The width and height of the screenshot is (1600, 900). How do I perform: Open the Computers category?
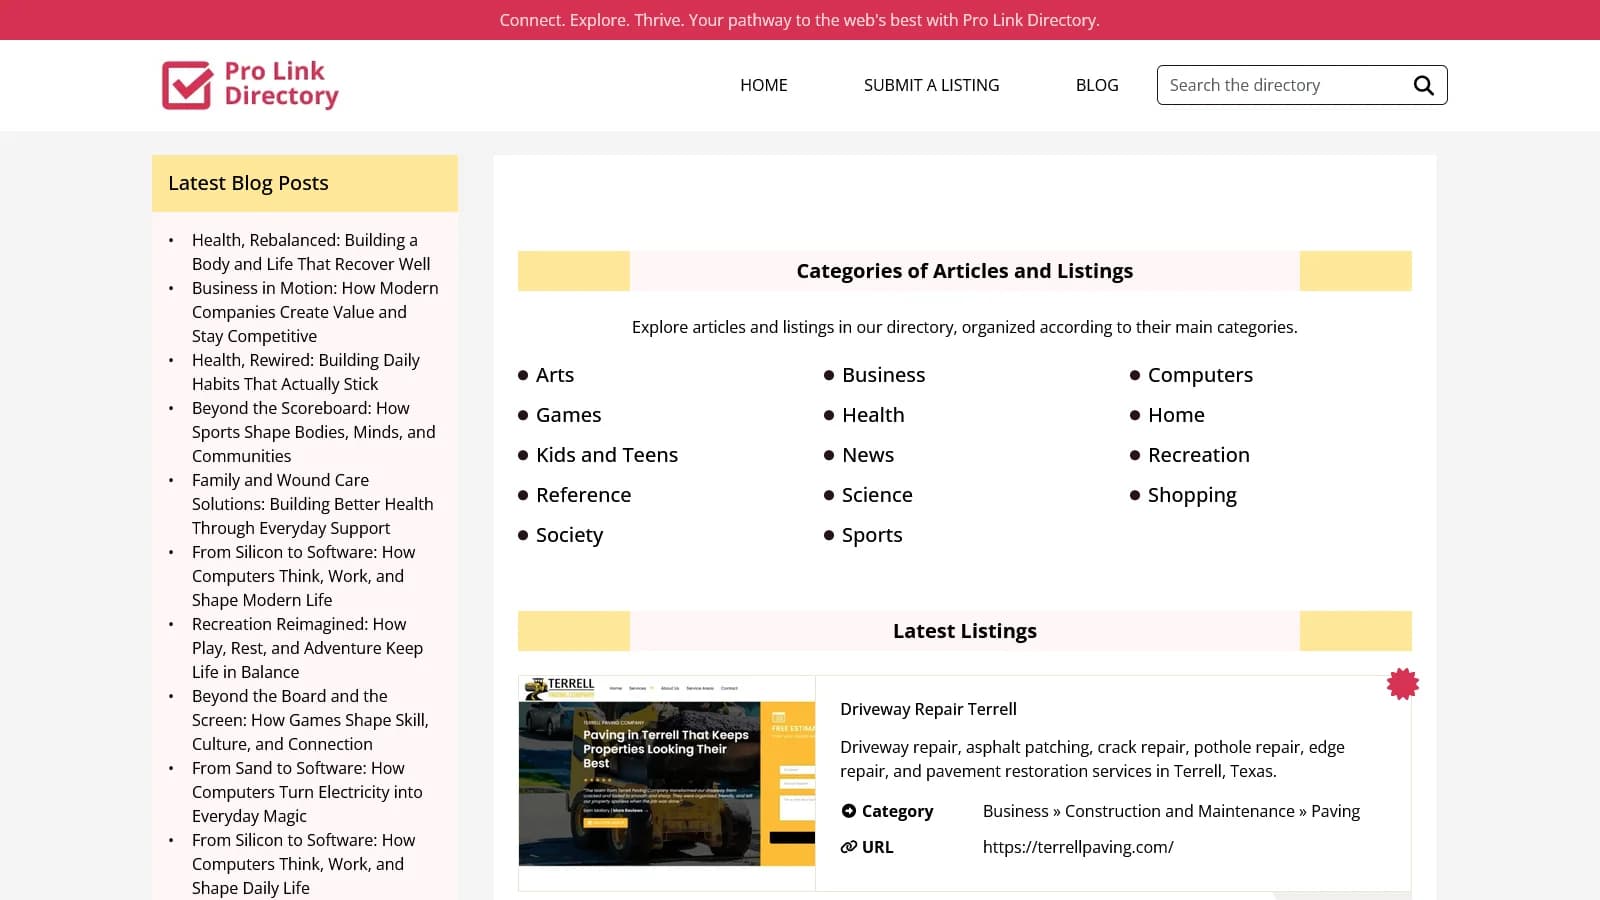point(1200,375)
